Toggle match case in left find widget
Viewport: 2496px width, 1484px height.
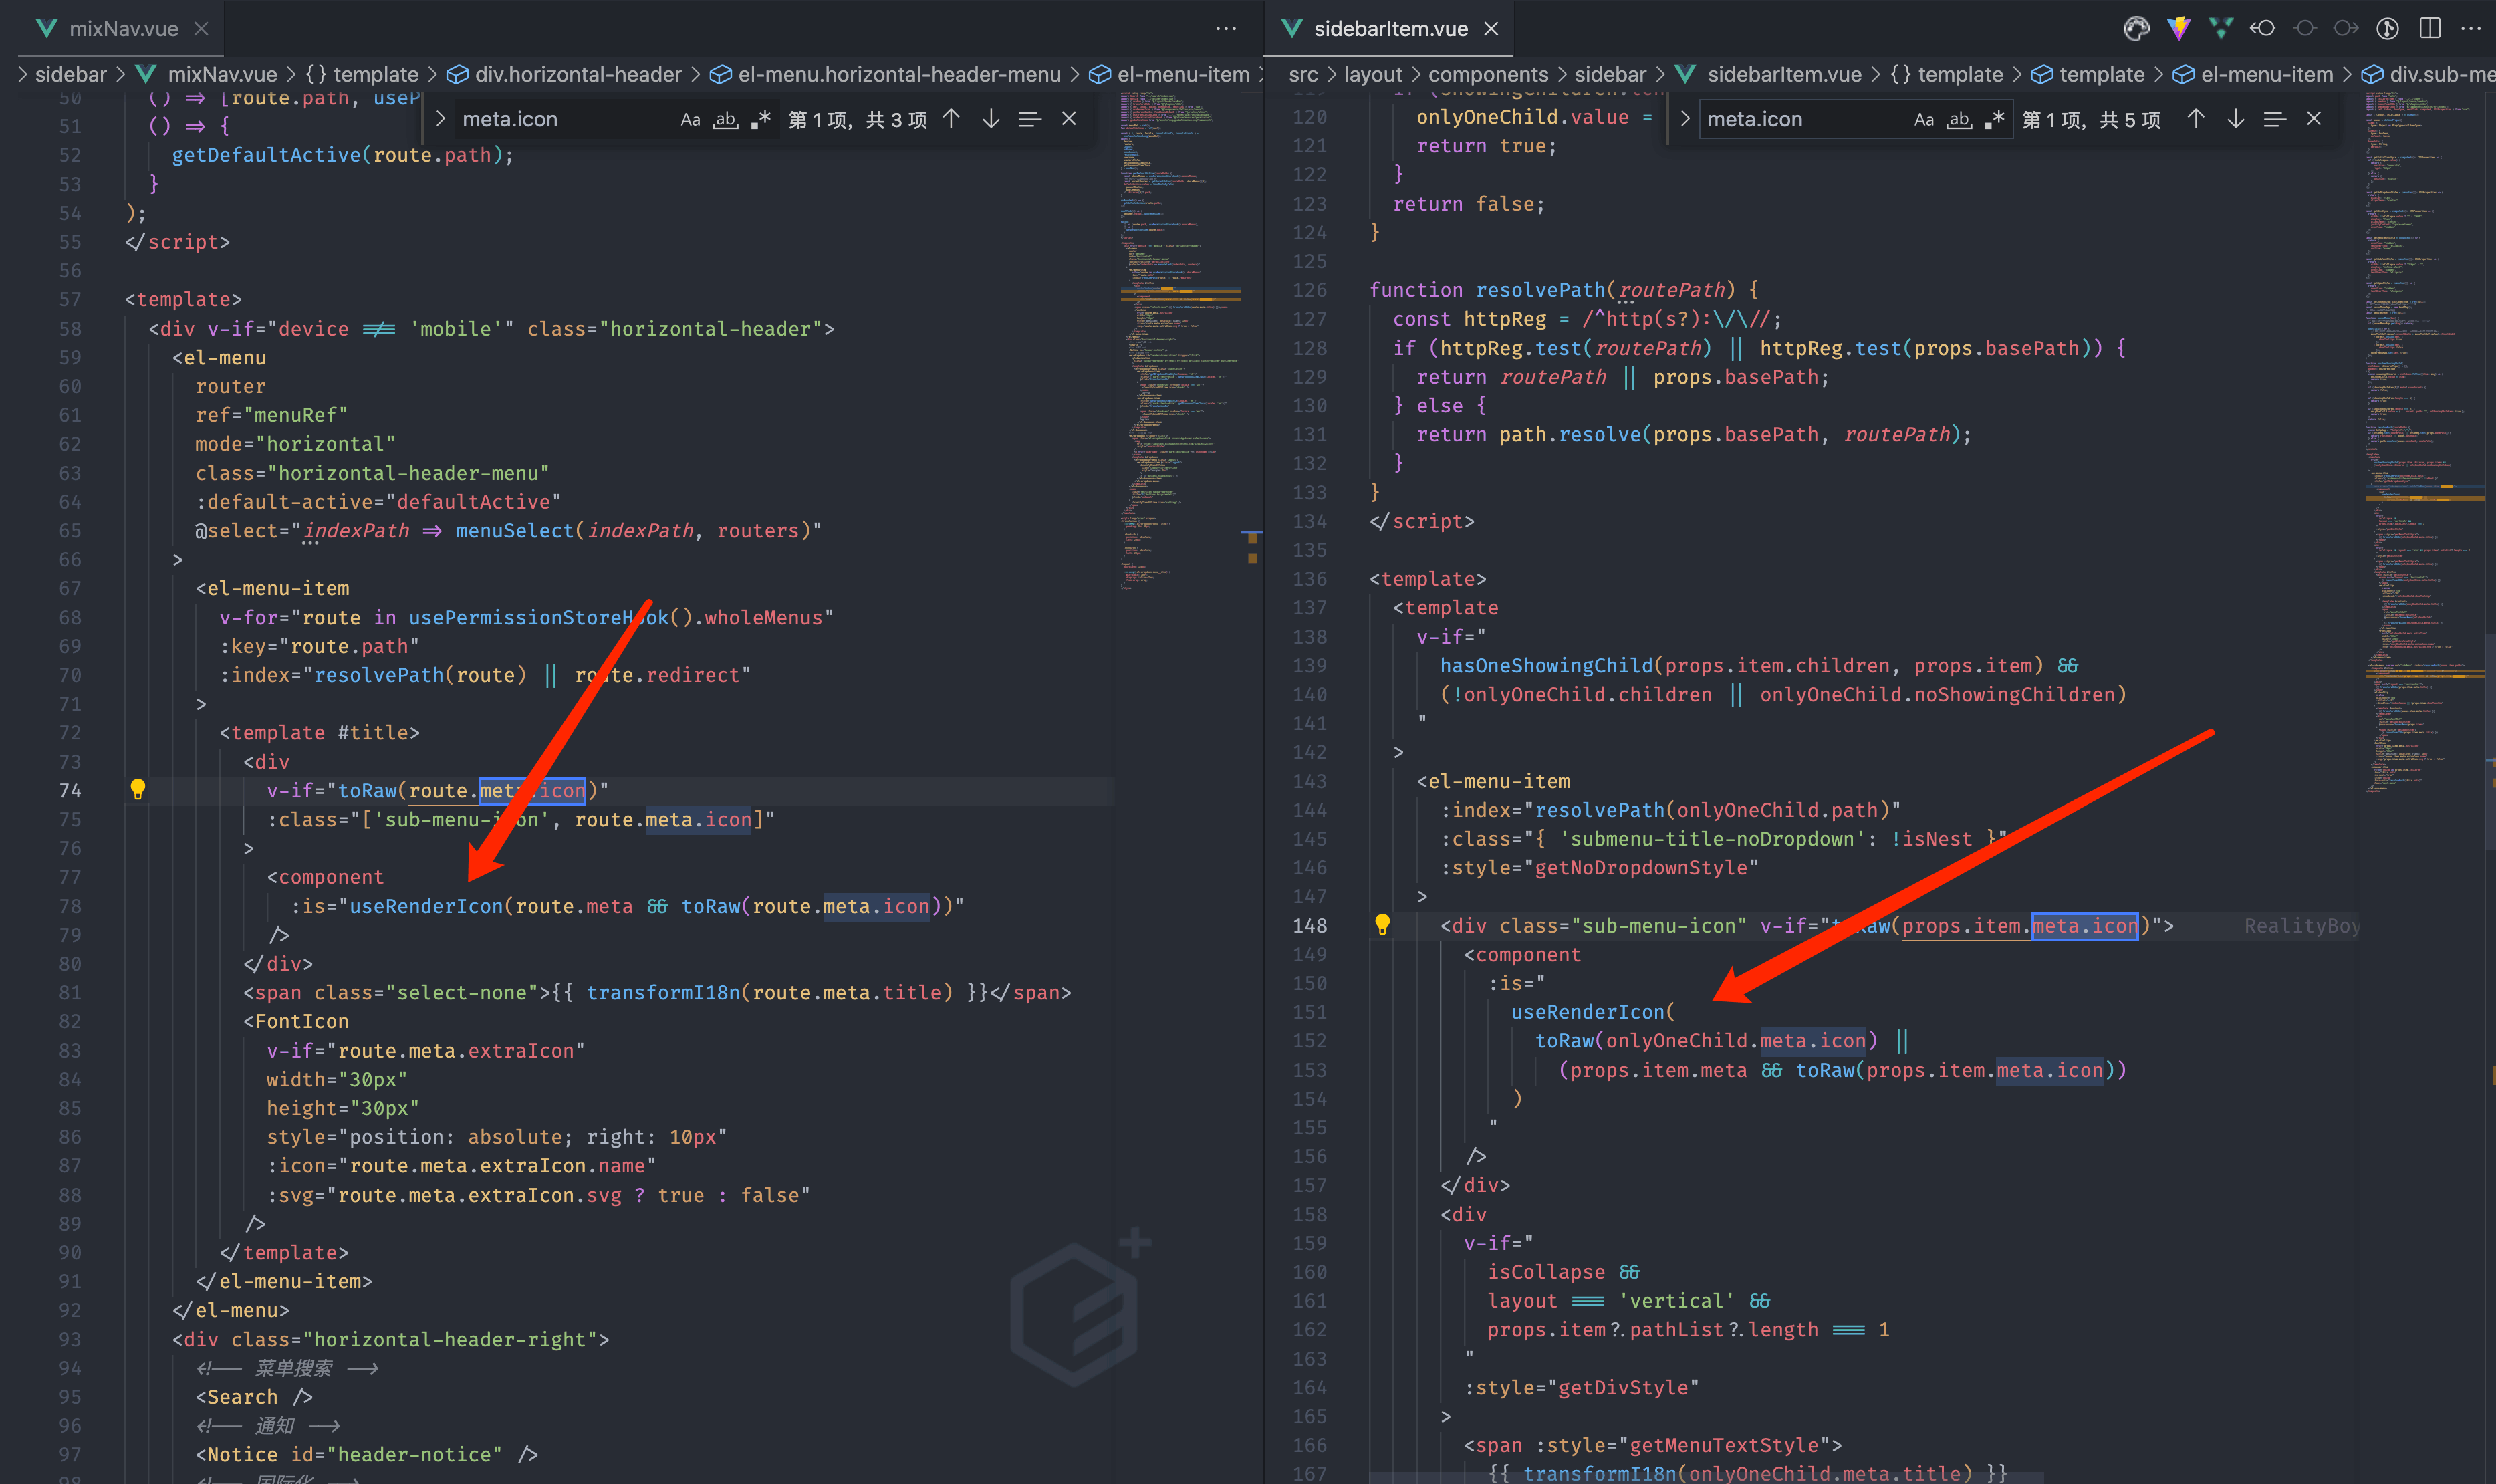tap(690, 120)
